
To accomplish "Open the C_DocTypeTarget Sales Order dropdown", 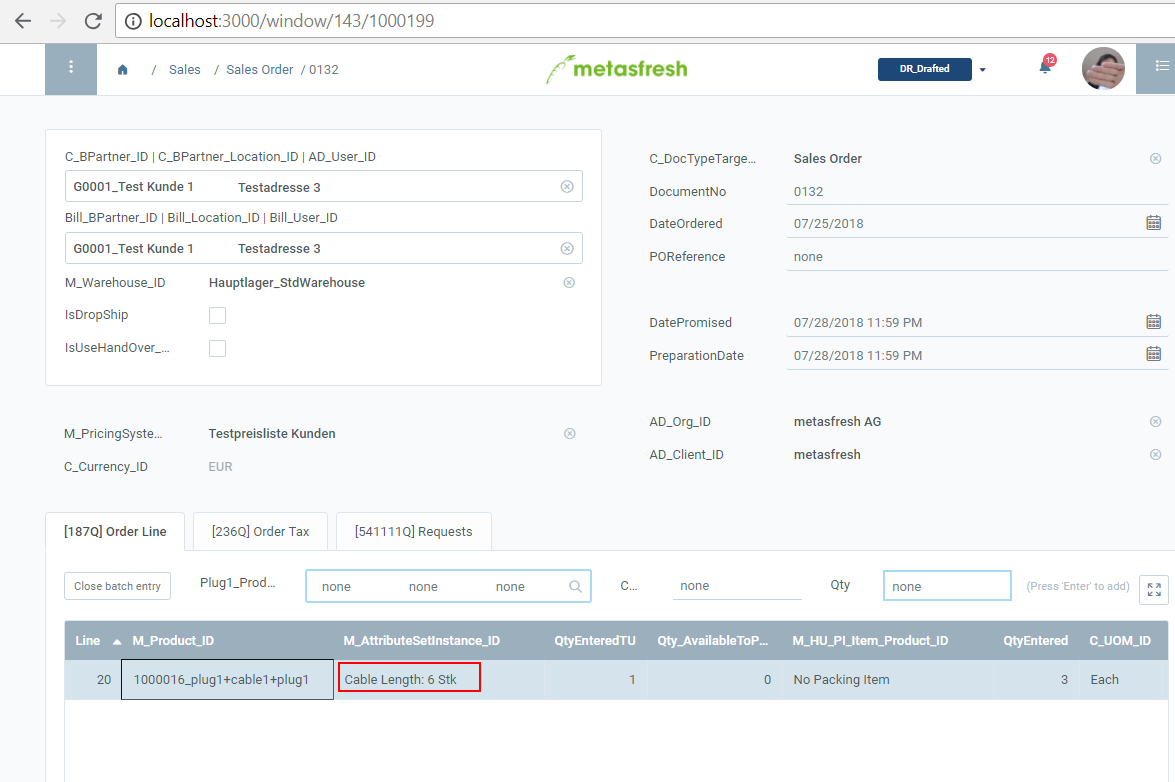I will (827, 159).
